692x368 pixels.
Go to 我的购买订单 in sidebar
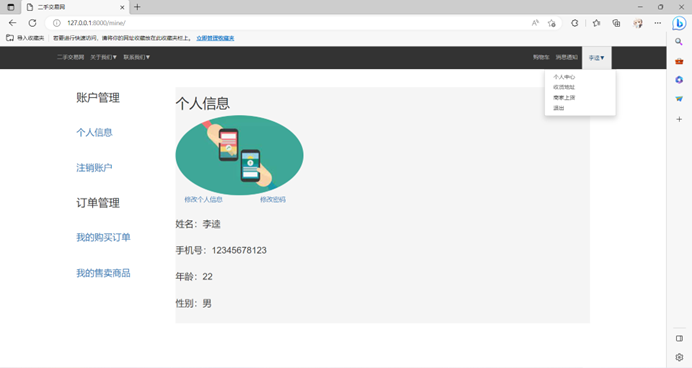(103, 237)
